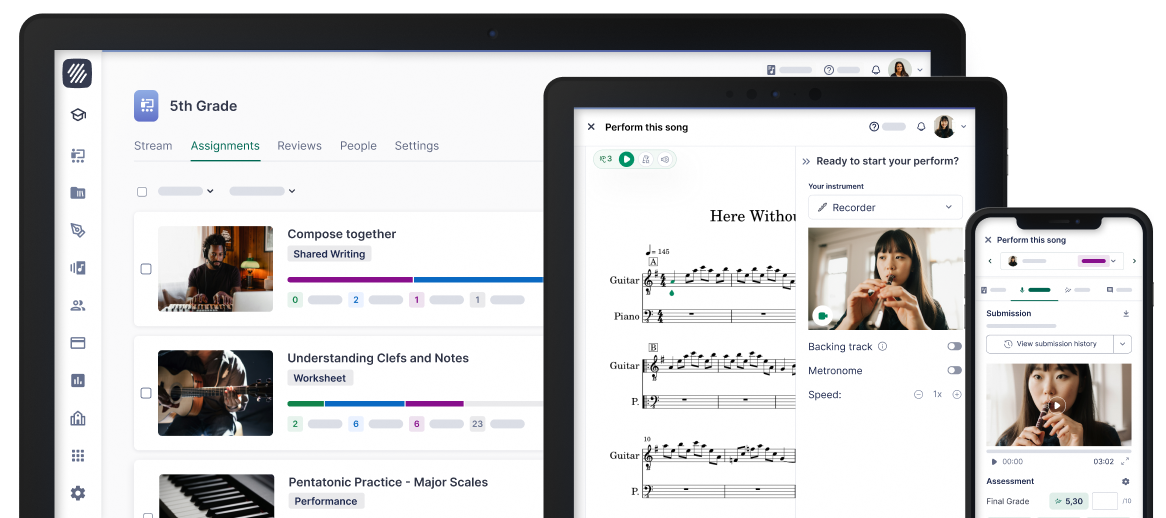Viewport: 1166px width, 518px height.
Task: Click View submission history button
Action: click(1050, 344)
